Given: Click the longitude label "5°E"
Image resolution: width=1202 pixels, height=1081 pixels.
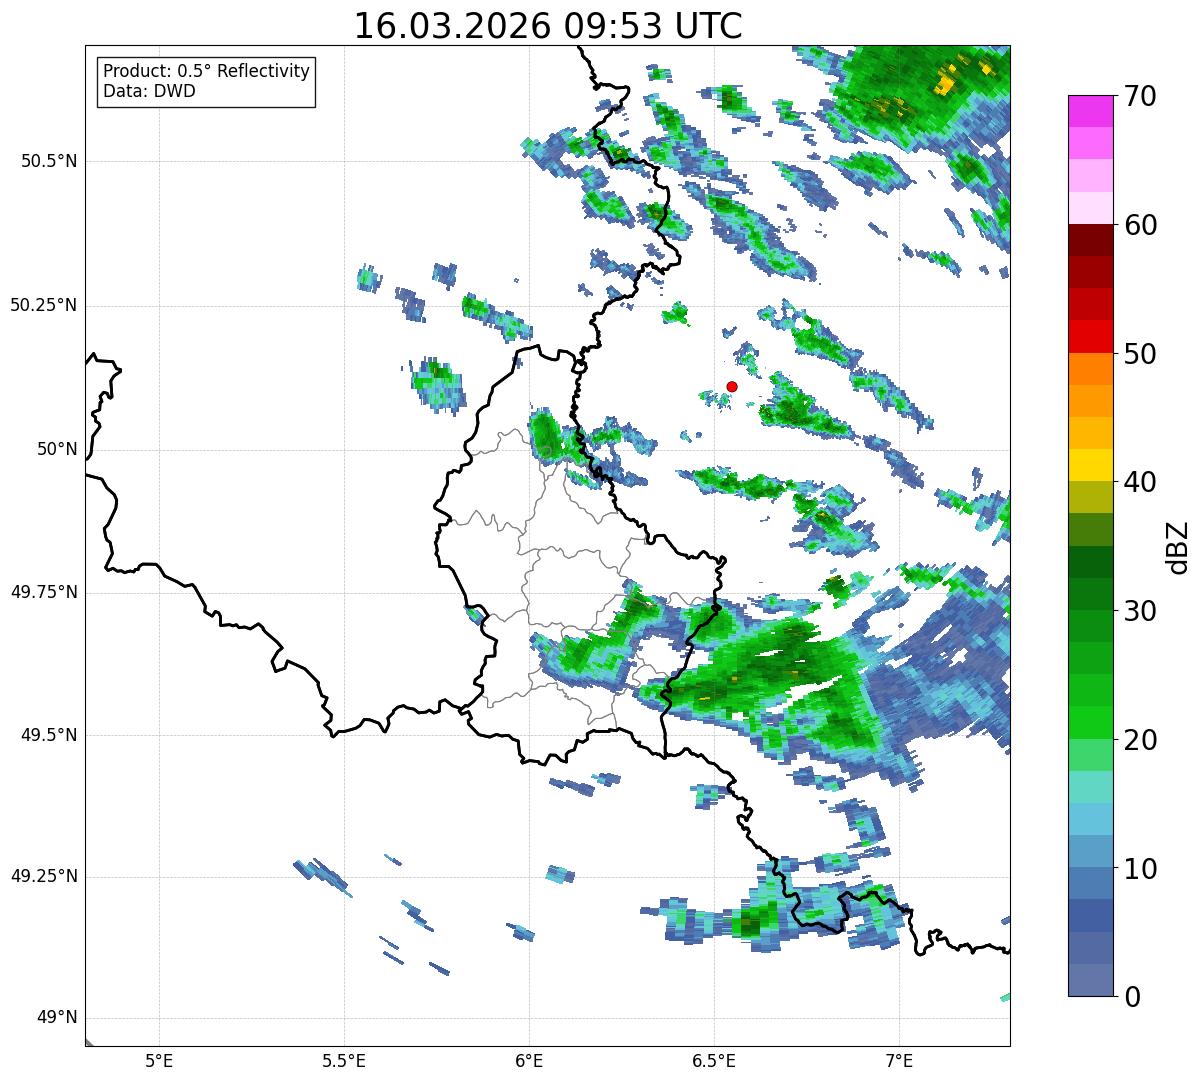Looking at the screenshot, I should pyautogui.click(x=159, y=1060).
